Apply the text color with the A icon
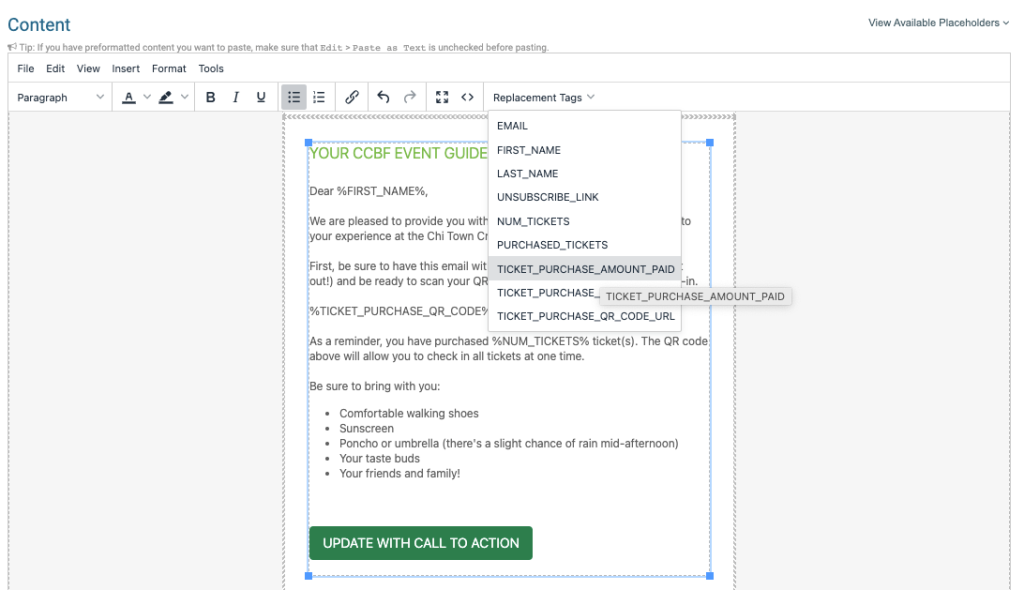This screenshot has height=590, width=1024. [129, 97]
